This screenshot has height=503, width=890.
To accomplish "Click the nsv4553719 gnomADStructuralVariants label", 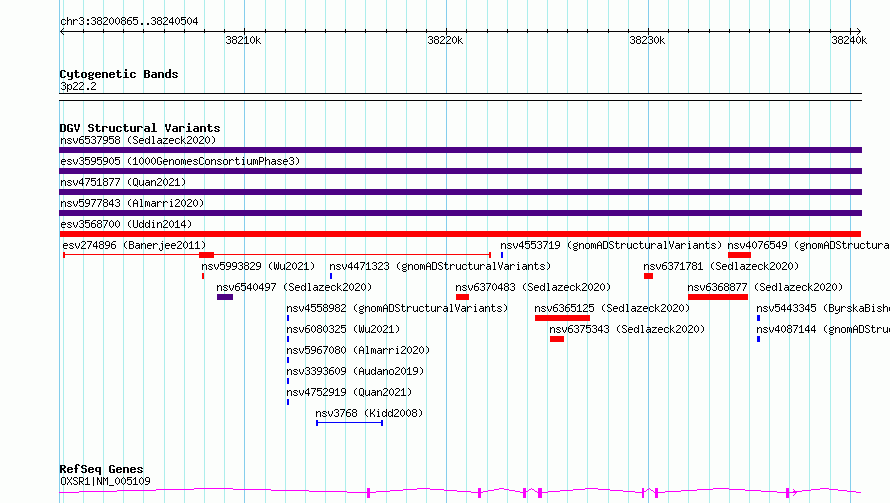I will 611,245.
